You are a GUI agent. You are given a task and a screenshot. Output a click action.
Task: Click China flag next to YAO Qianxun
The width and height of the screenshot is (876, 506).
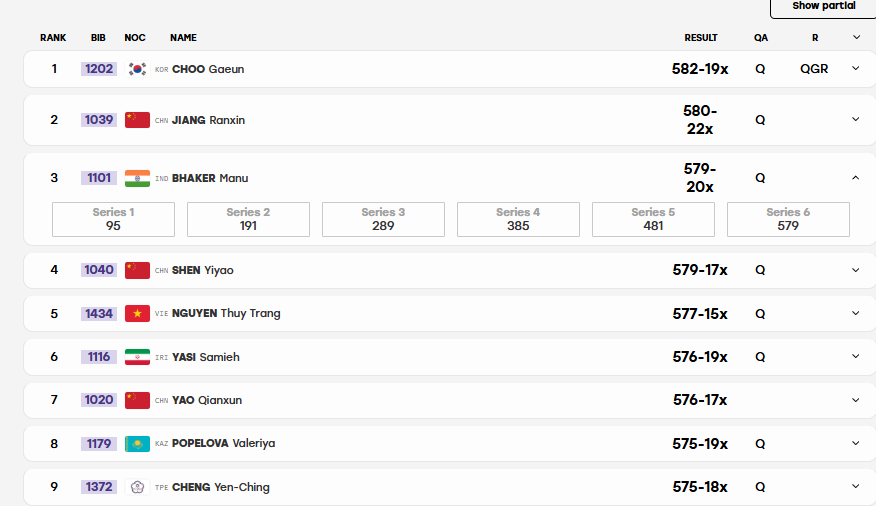(x=137, y=400)
